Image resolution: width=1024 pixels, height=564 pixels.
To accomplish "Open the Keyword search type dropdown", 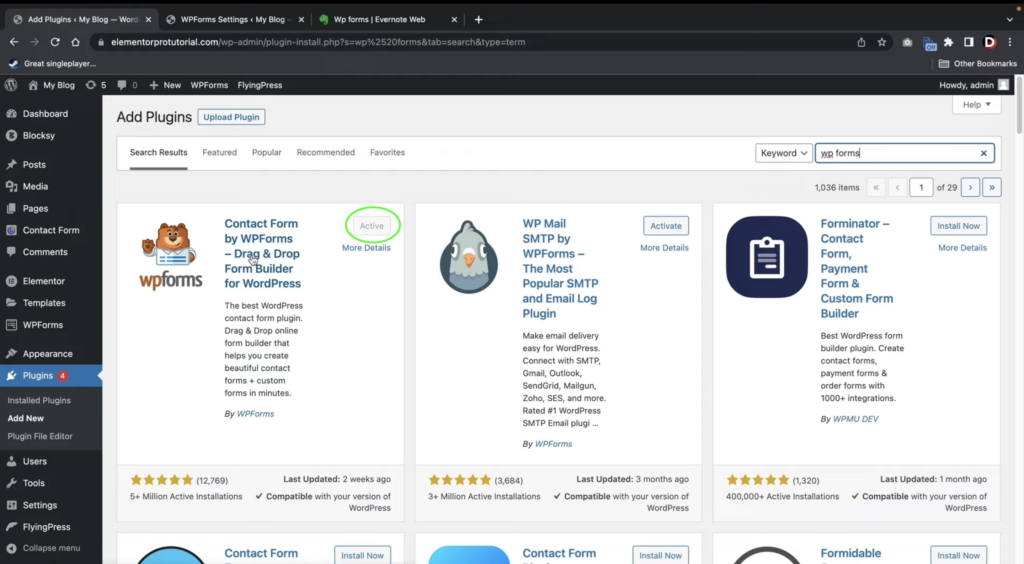I will 784,153.
